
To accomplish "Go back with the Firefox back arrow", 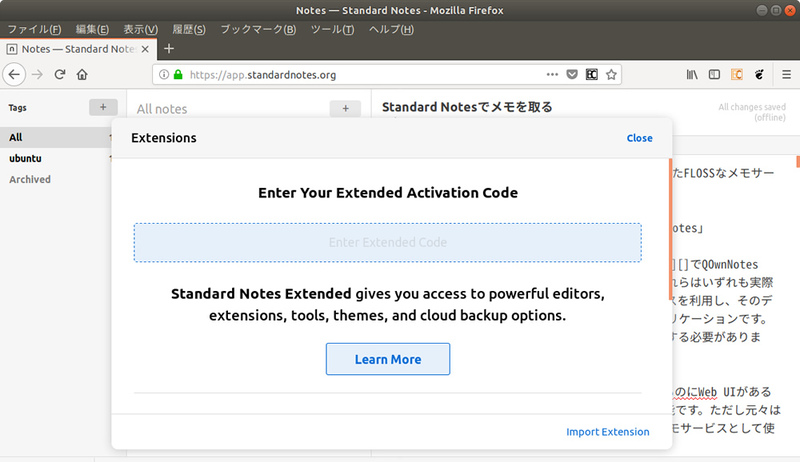I will 14,74.
